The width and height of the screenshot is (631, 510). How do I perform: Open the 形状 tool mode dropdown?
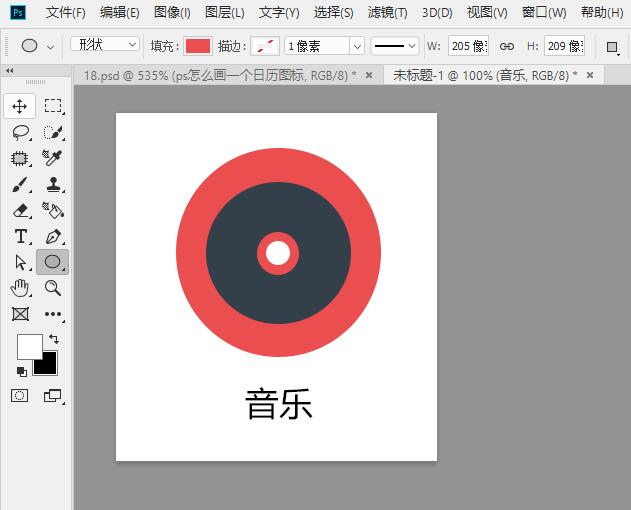click(x=105, y=45)
